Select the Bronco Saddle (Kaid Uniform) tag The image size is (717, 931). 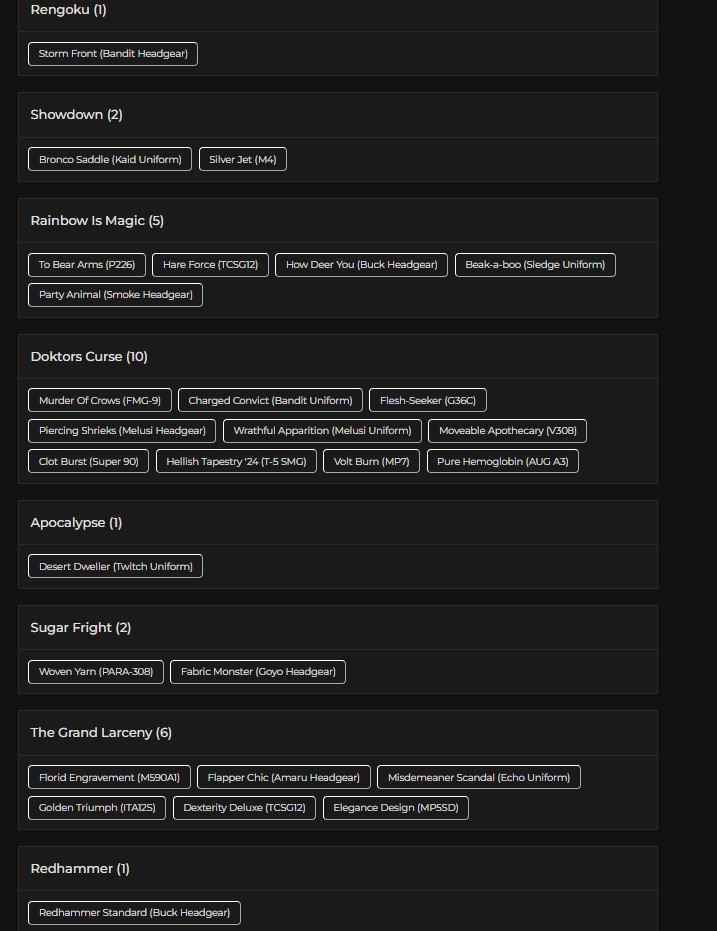pos(110,159)
